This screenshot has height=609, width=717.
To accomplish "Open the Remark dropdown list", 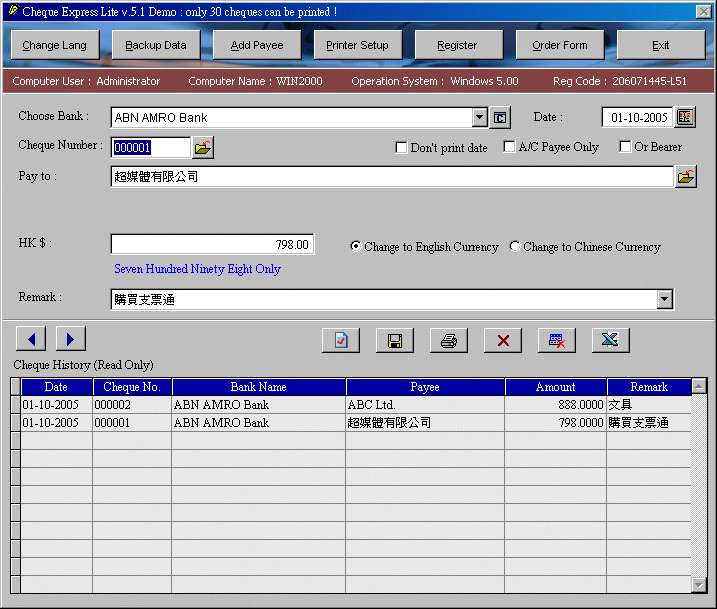I will [x=665, y=299].
